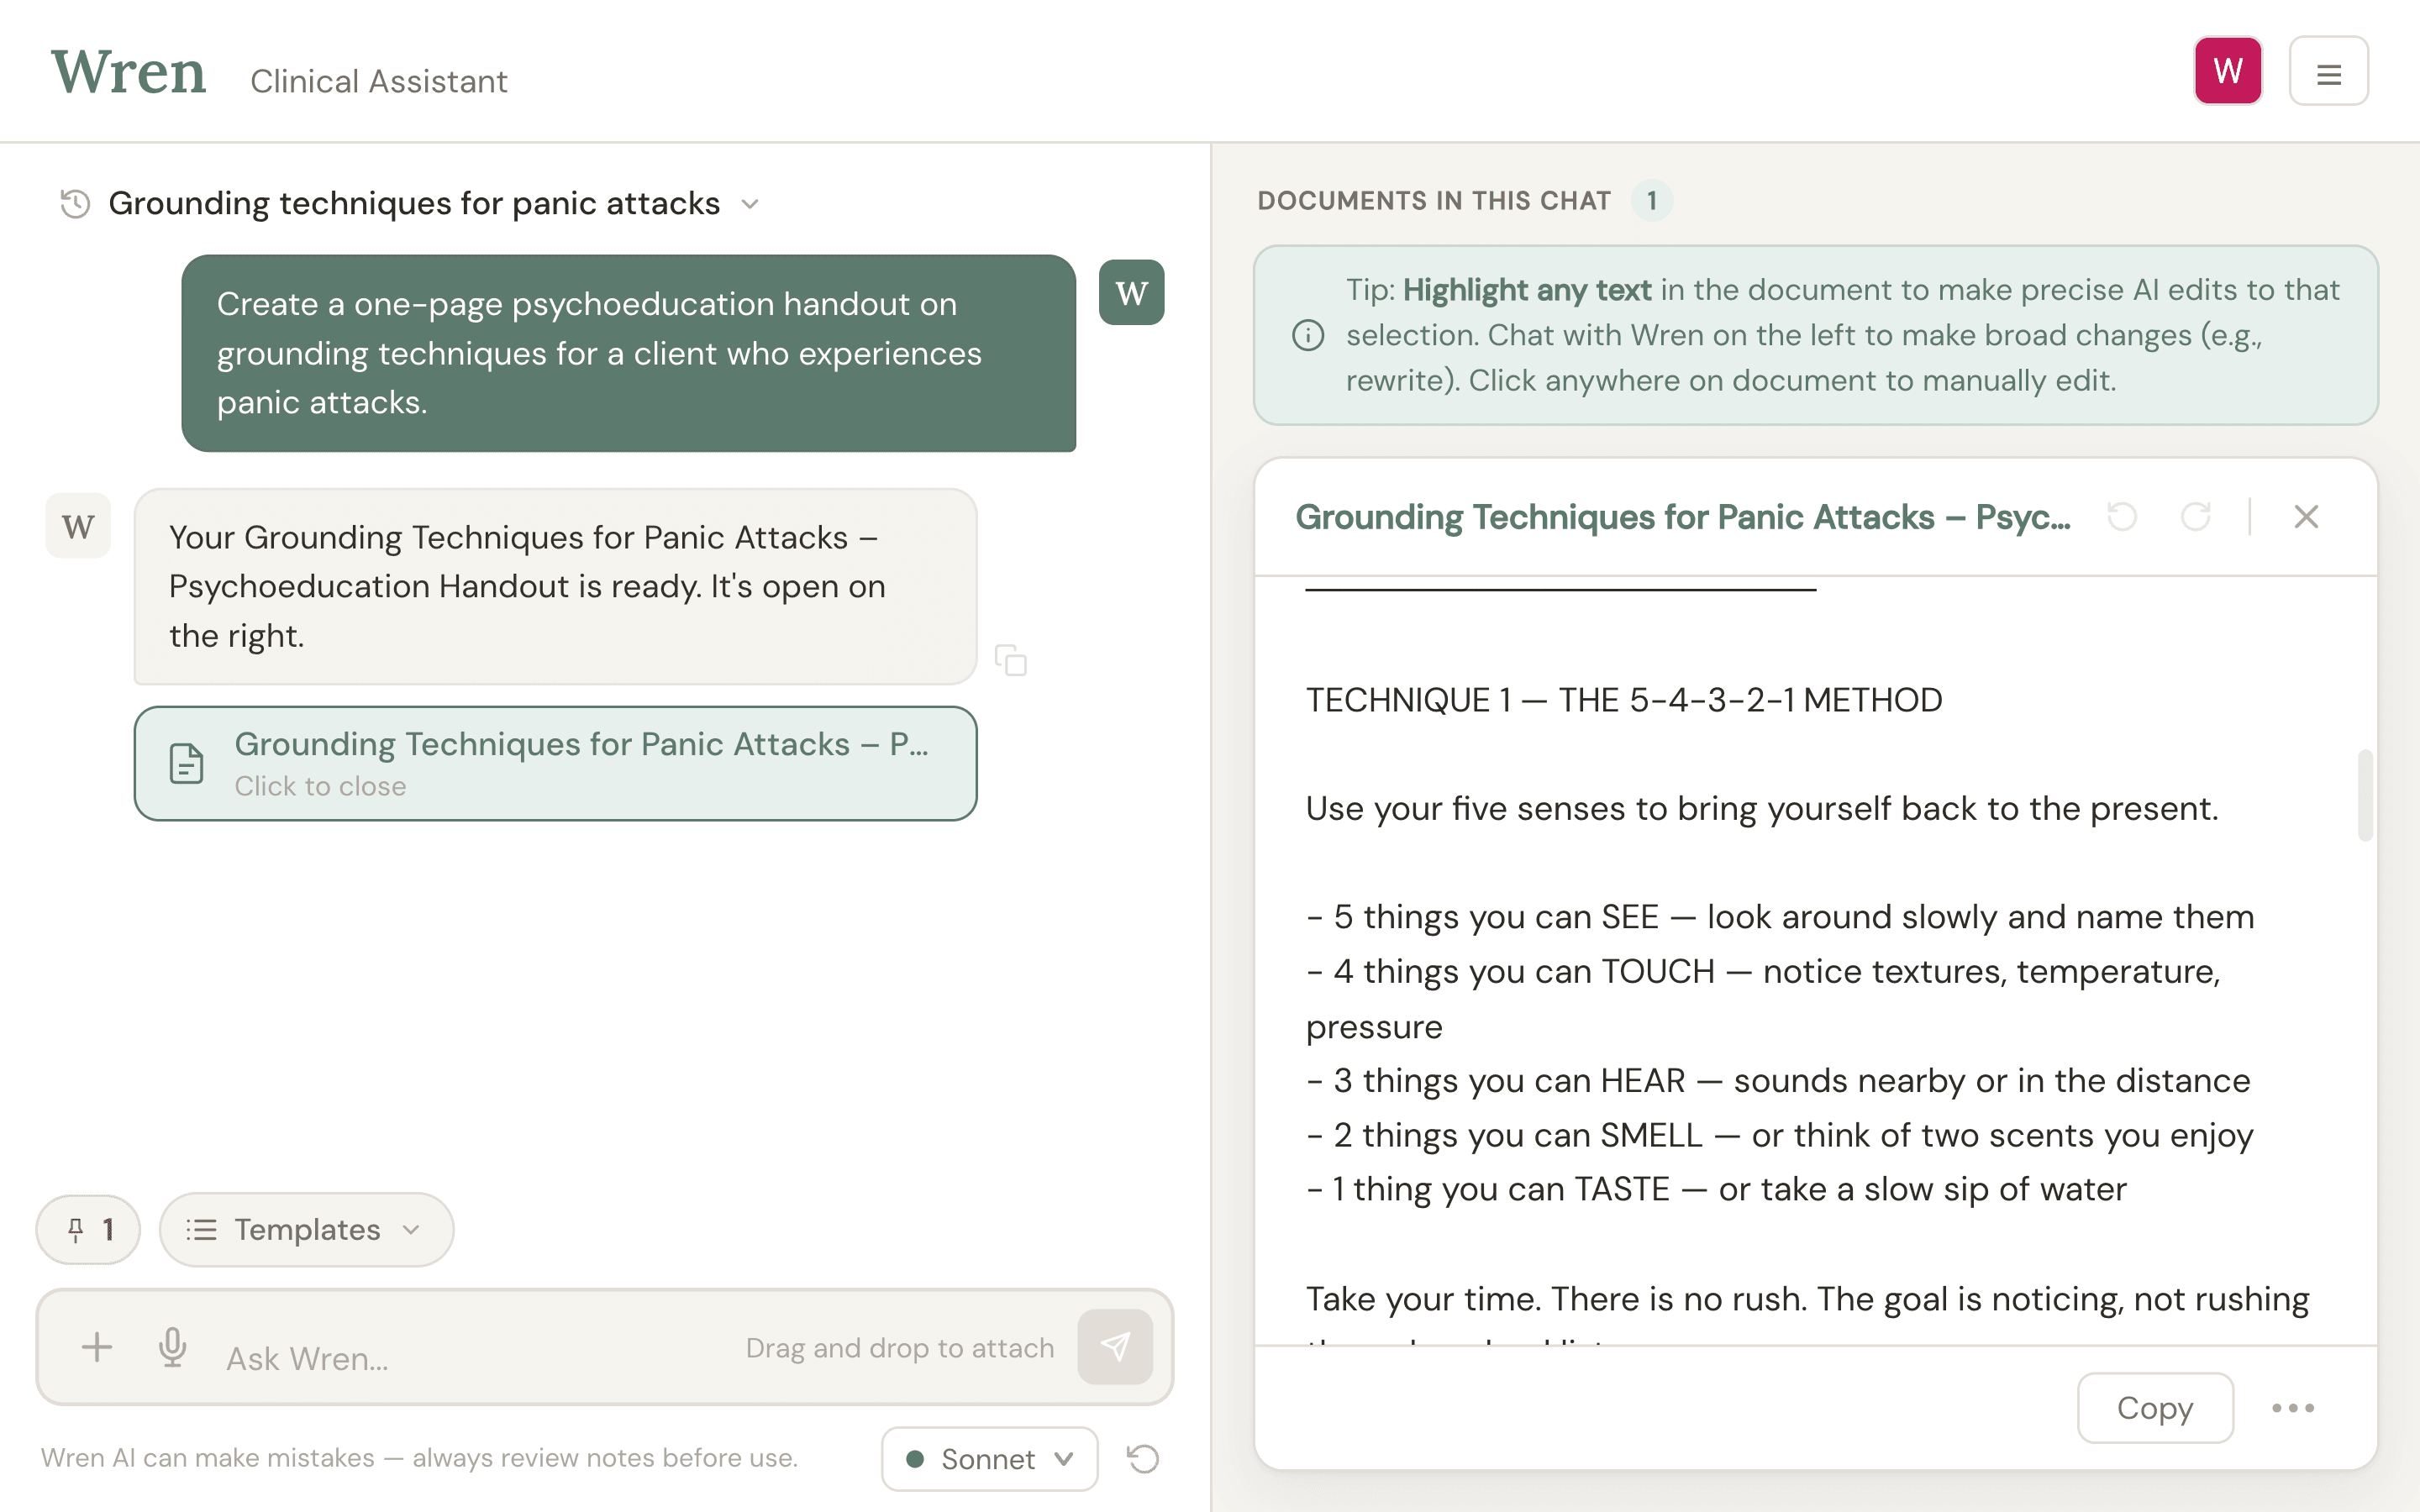2420x1512 pixels.
Task: Click the document title in panel header
Action: pos(1683,517)
